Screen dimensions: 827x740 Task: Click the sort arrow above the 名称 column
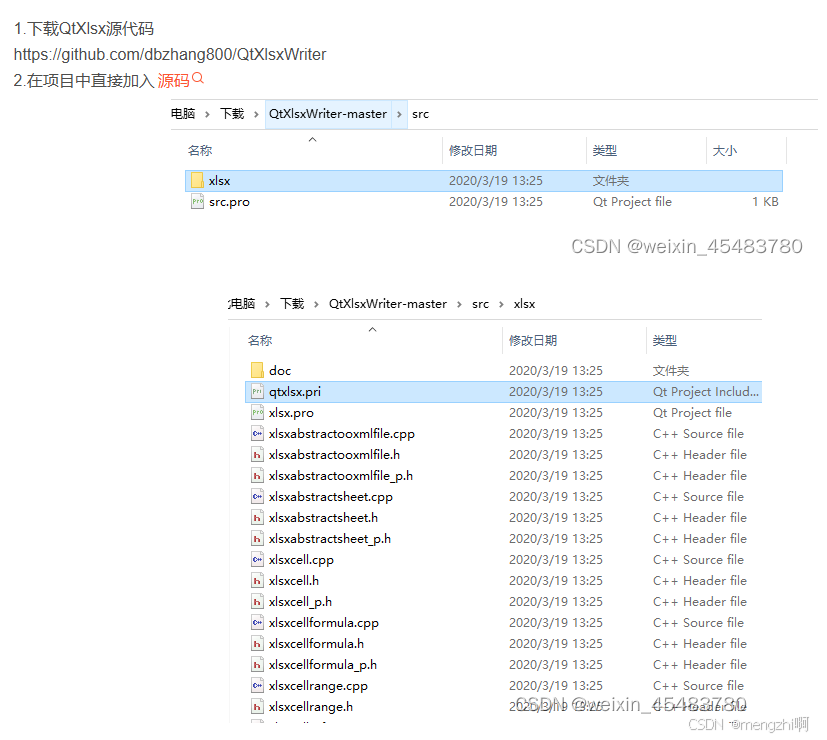tap(313, 141)
